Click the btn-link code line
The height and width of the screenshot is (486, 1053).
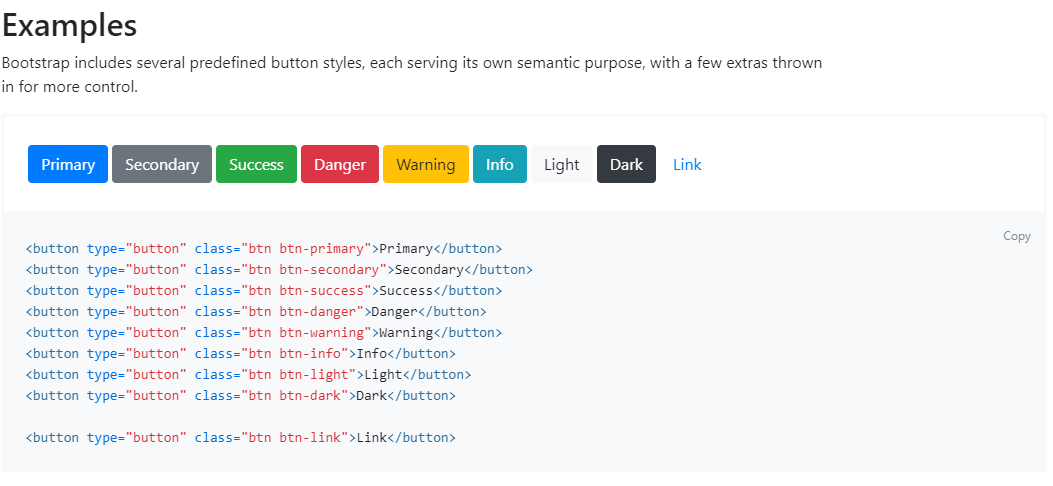pyautogui.click(x=240, y=437)
